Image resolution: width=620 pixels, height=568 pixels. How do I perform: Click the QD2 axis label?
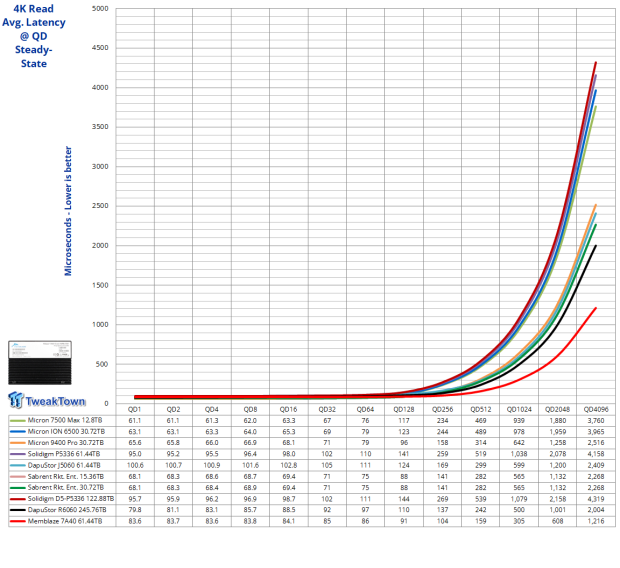pos(173,409)
